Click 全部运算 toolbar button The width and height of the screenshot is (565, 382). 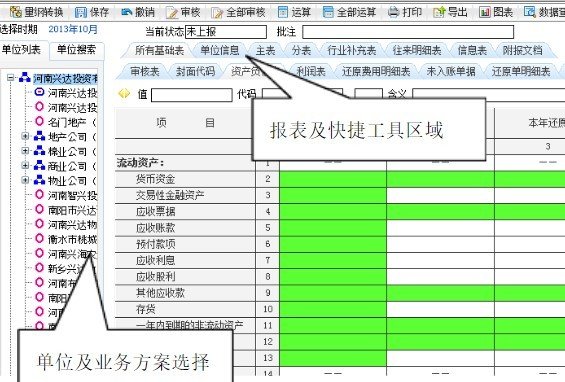click(x=349, y=12)
